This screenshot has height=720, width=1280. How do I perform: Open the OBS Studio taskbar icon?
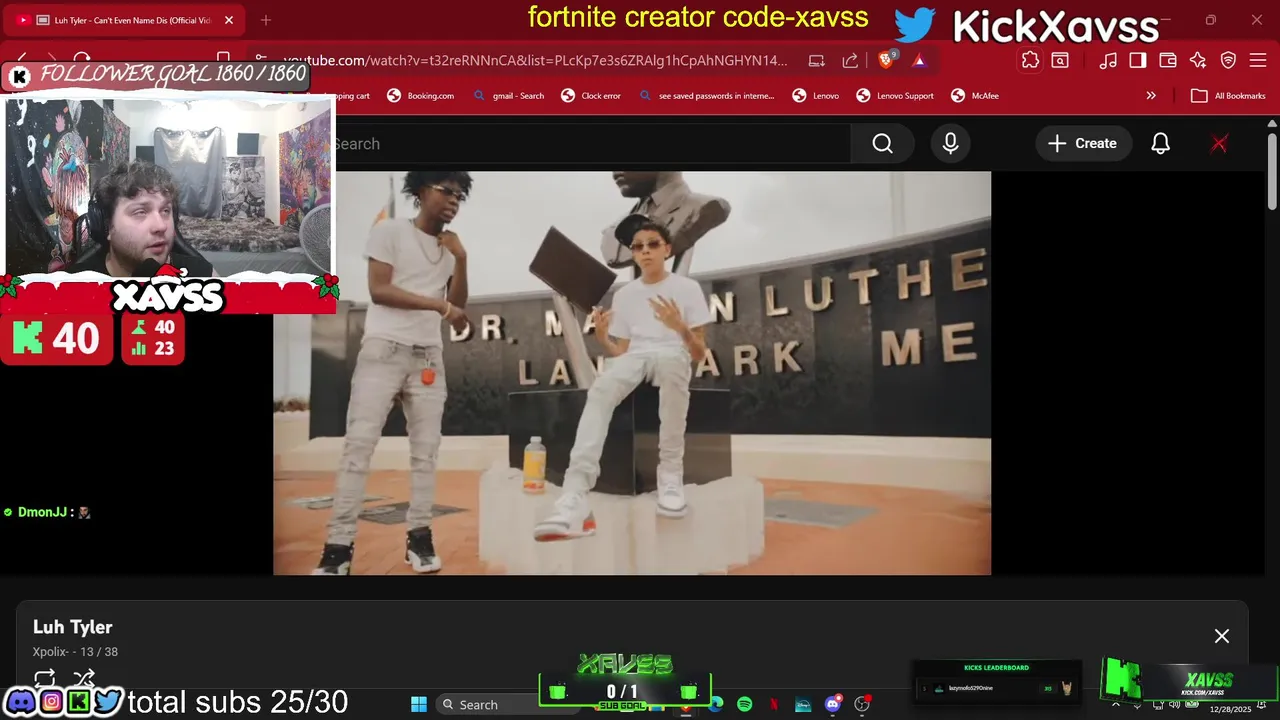[x=861, y=705]
